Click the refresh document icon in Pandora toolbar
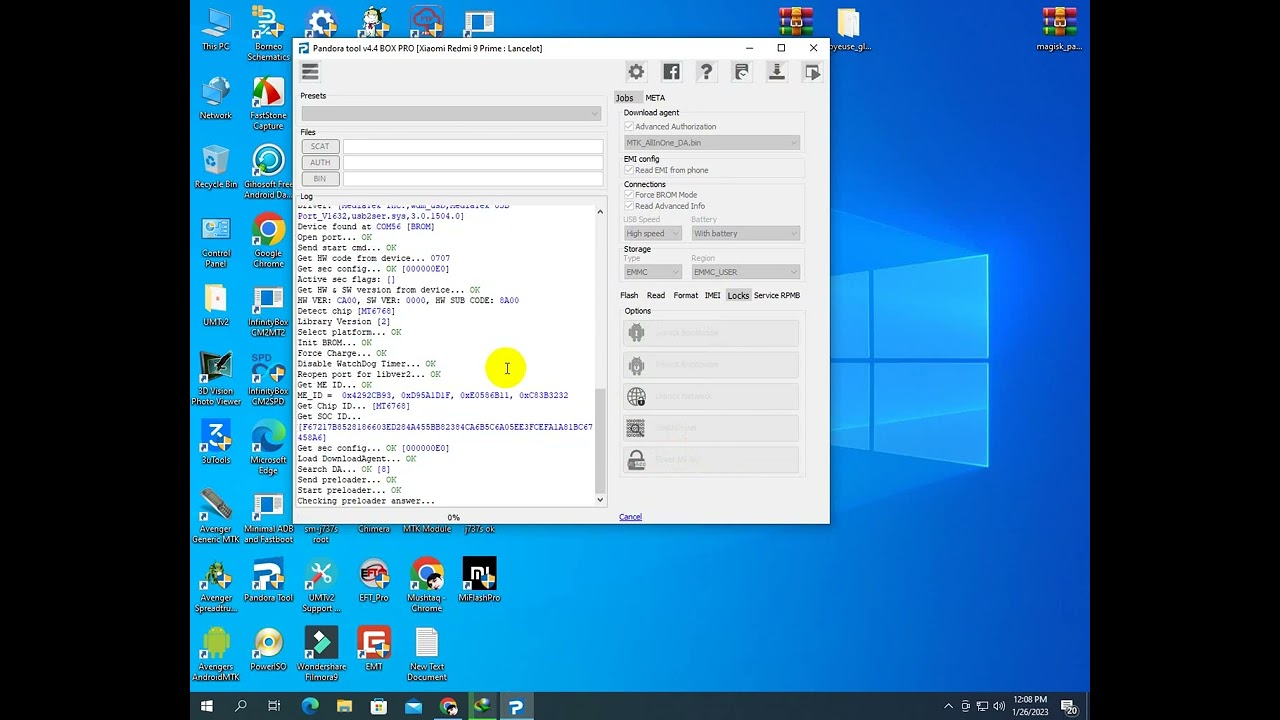Viewport: 1280px width, 720px height. coord(741,72)
